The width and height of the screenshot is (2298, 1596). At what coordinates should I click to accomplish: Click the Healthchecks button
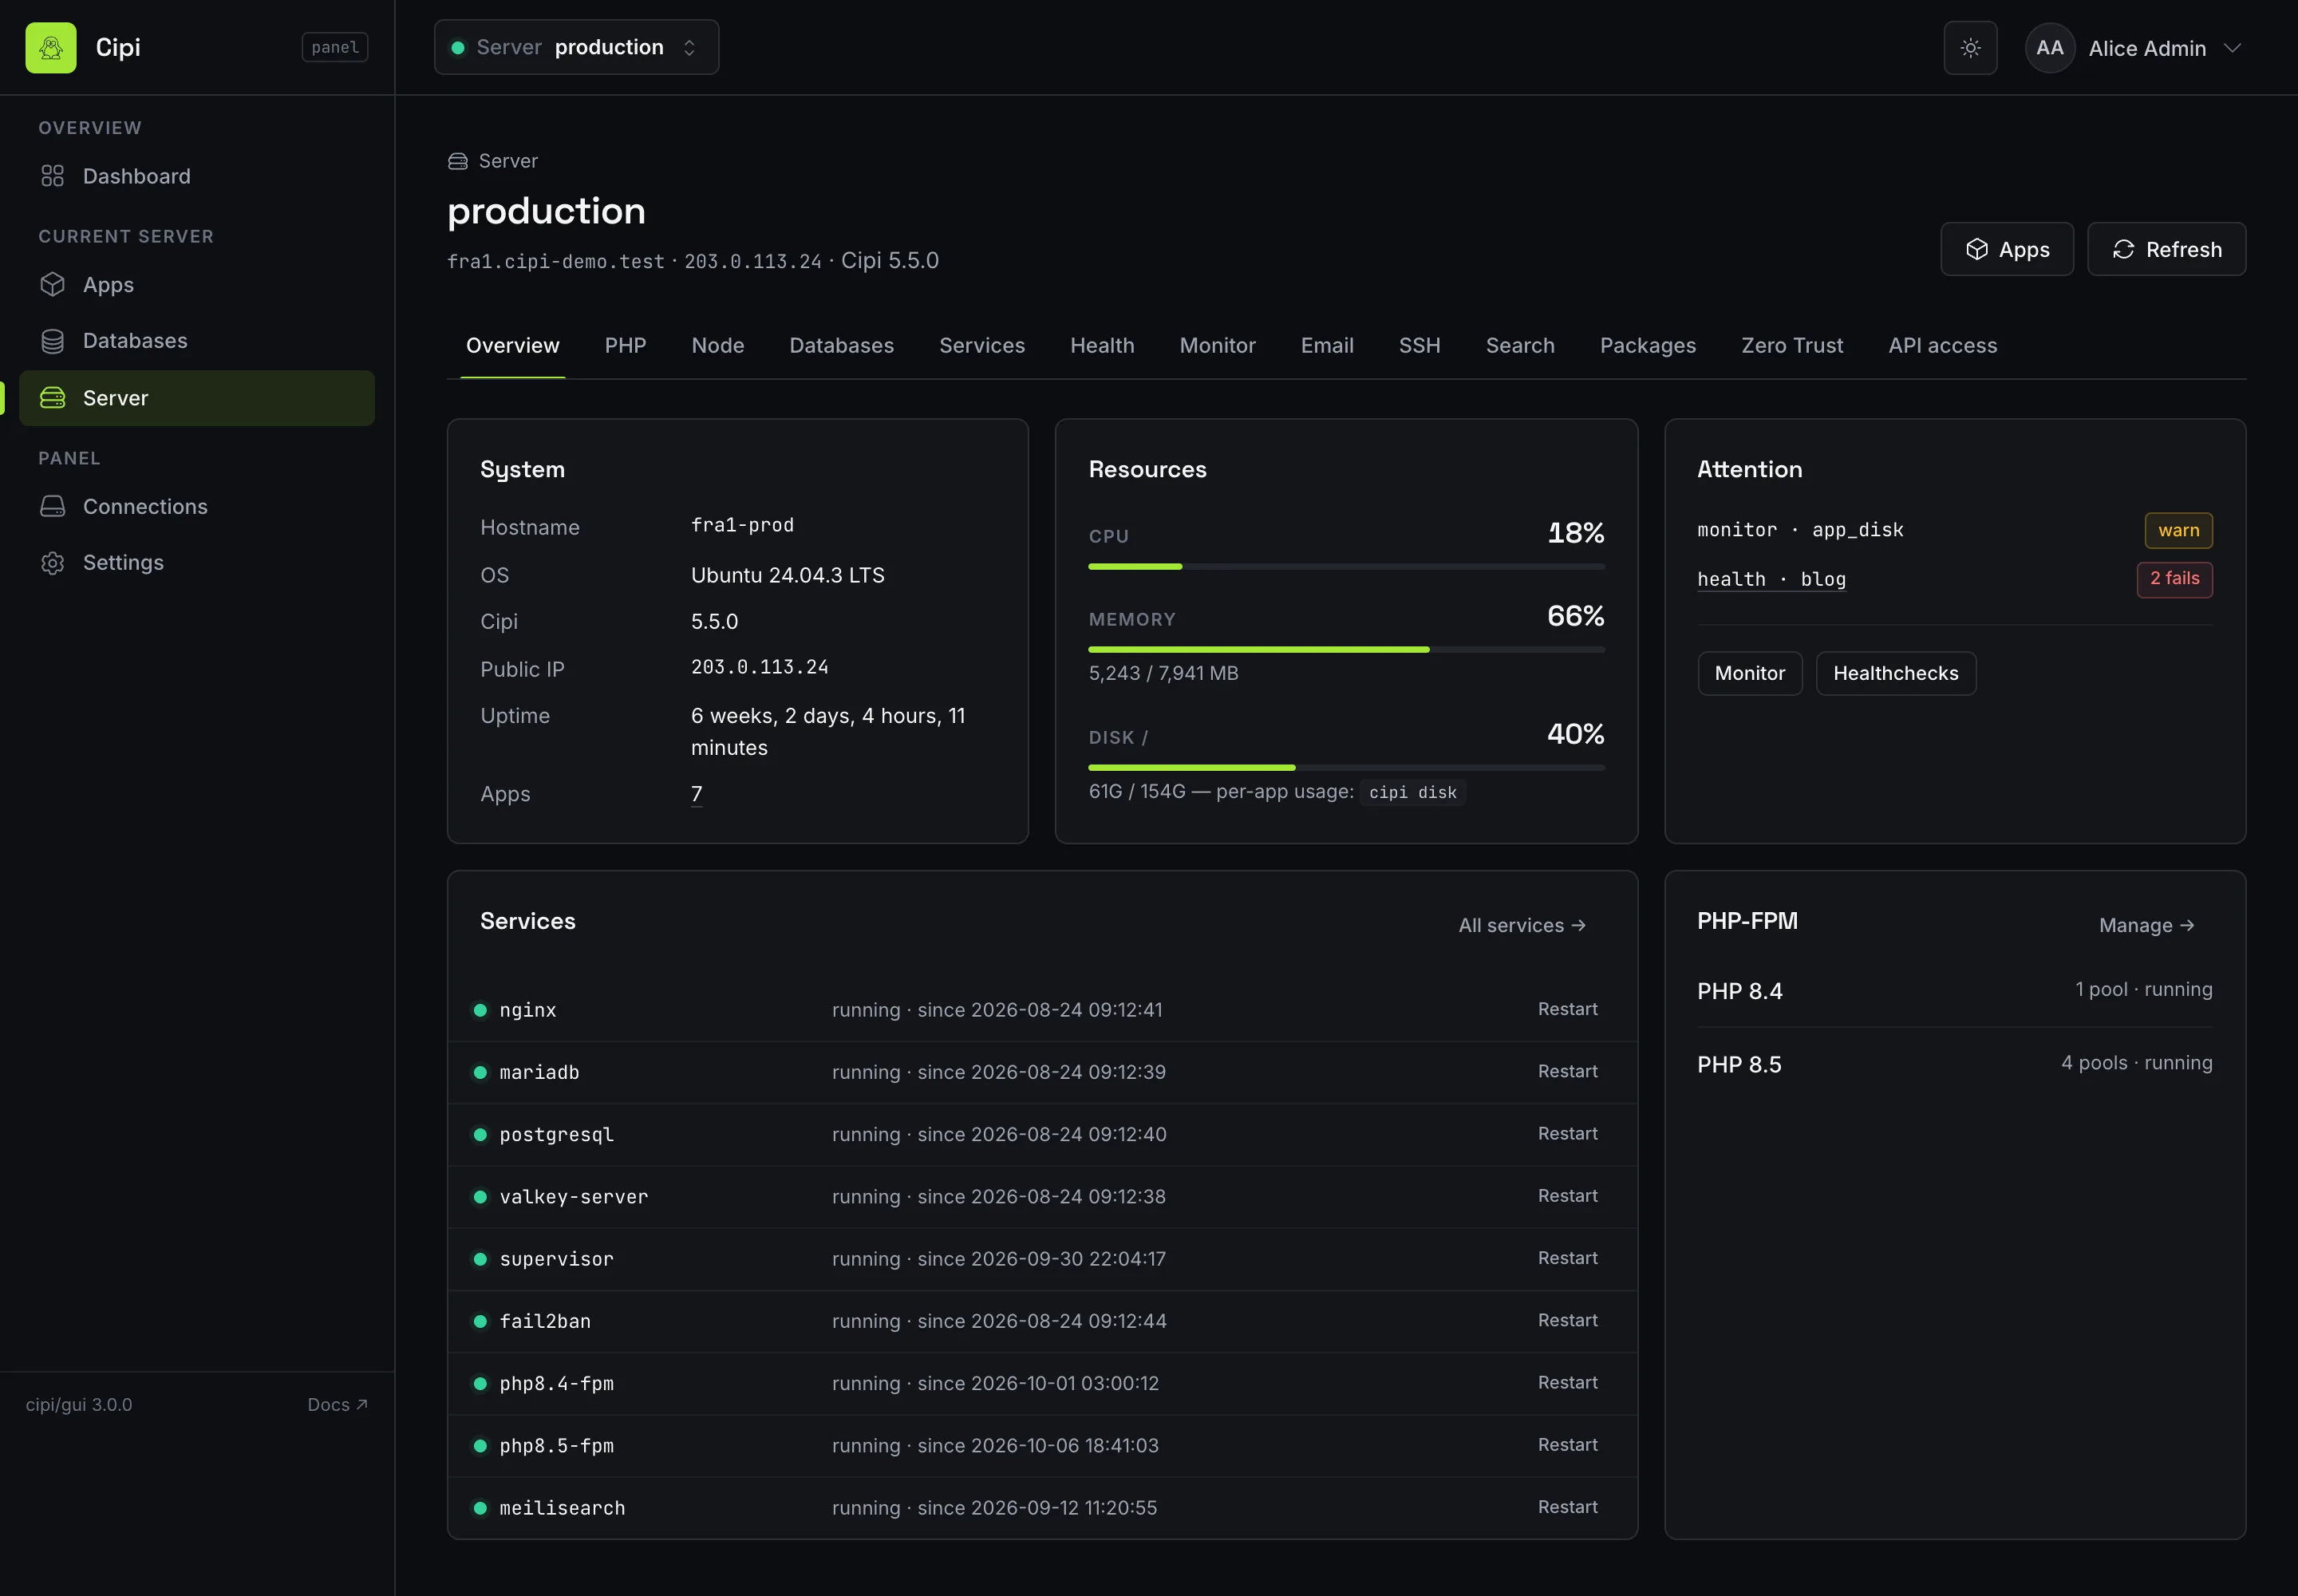tap(1895, 673)
